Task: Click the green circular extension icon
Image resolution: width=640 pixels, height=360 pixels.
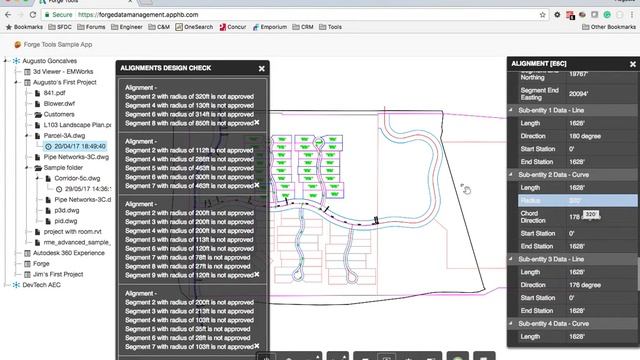Action: coord(607,15)
